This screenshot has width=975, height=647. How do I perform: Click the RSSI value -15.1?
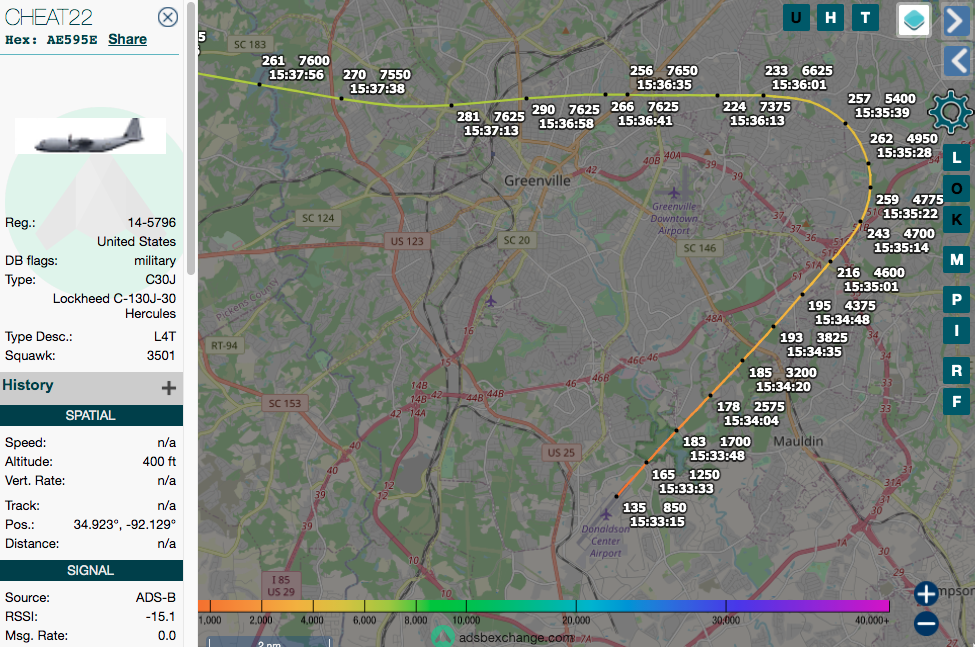pos(160,617)
